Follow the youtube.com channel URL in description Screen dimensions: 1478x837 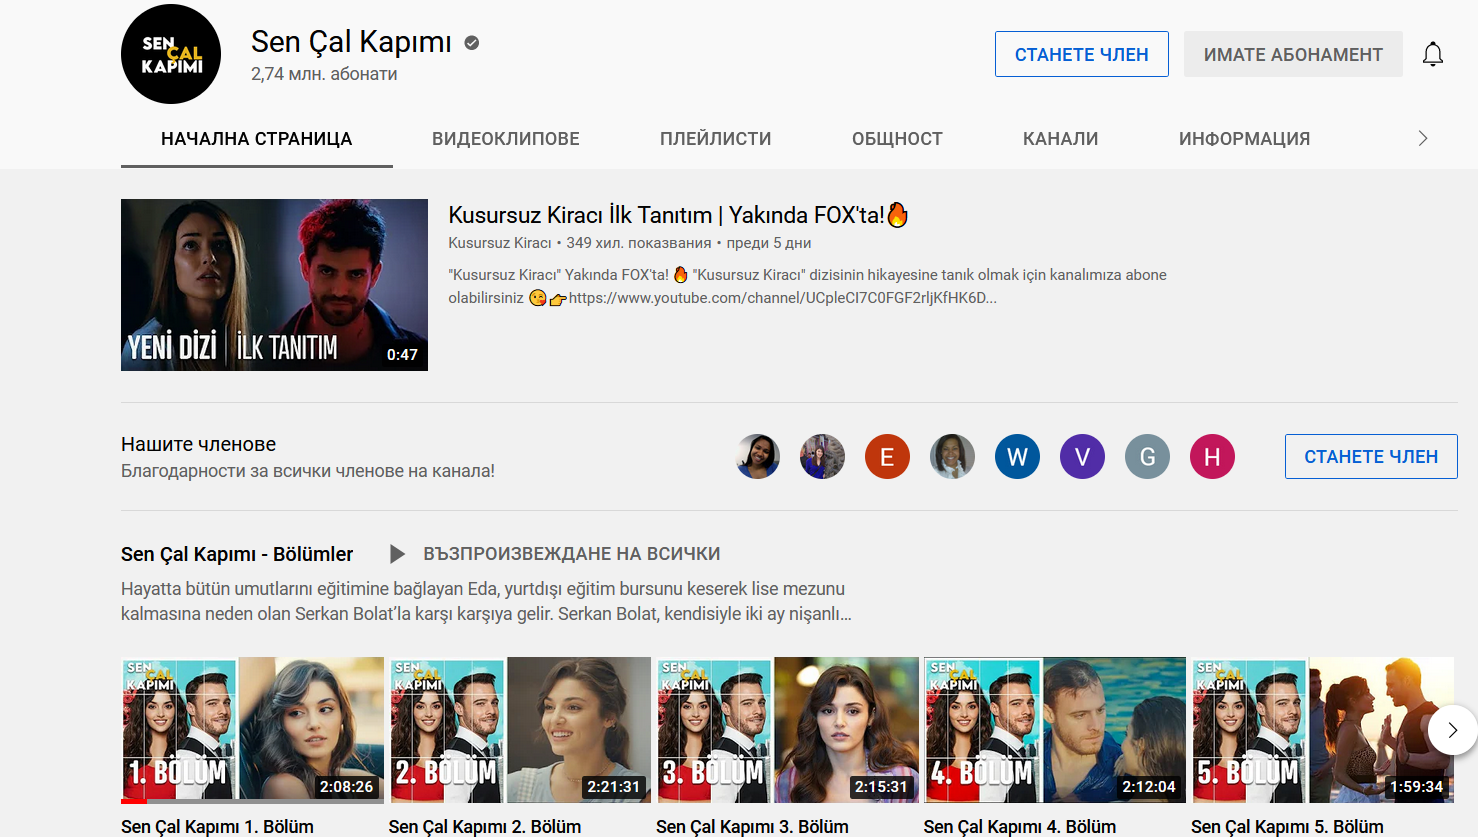[x=782, y=298]
